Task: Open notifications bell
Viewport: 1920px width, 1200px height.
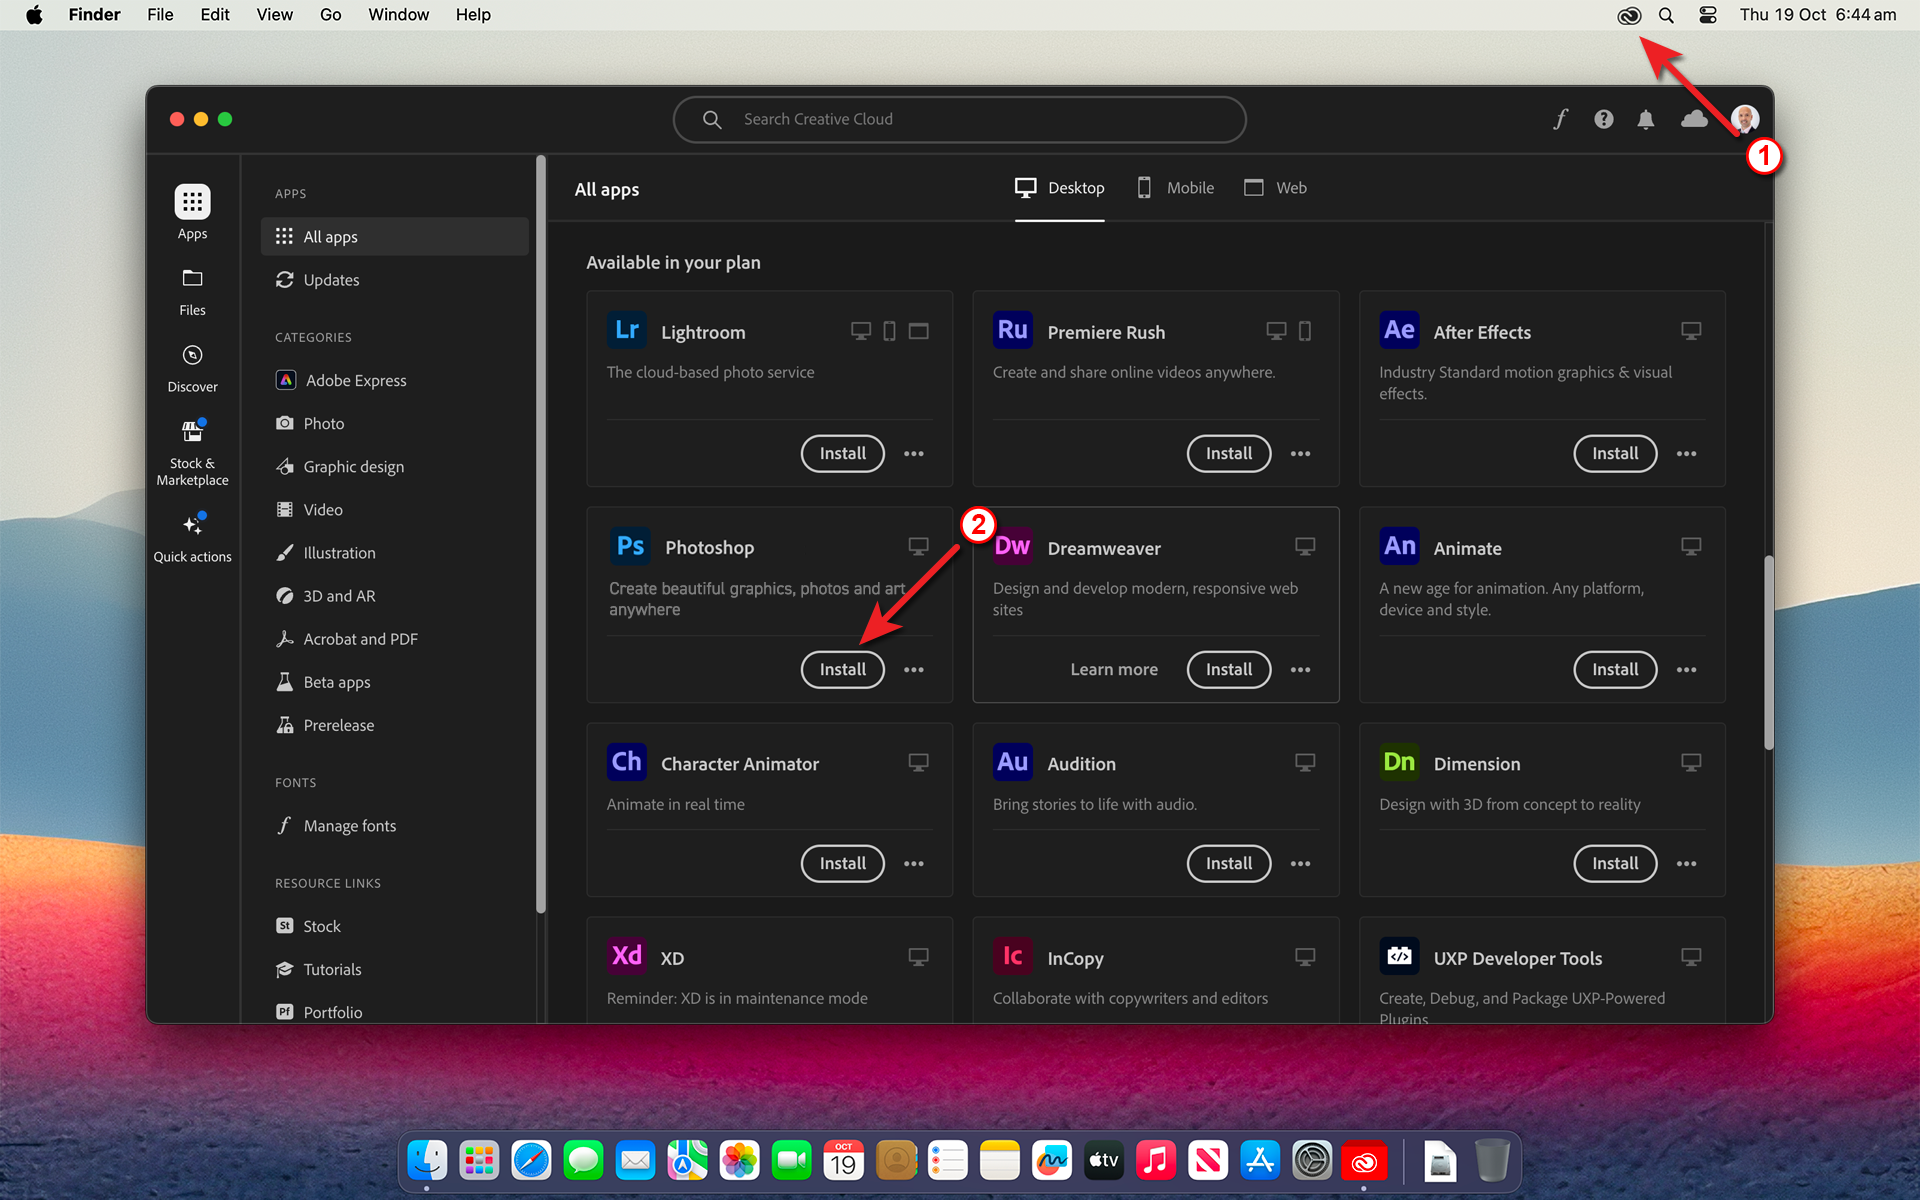Action: (x=1645, y=119)
